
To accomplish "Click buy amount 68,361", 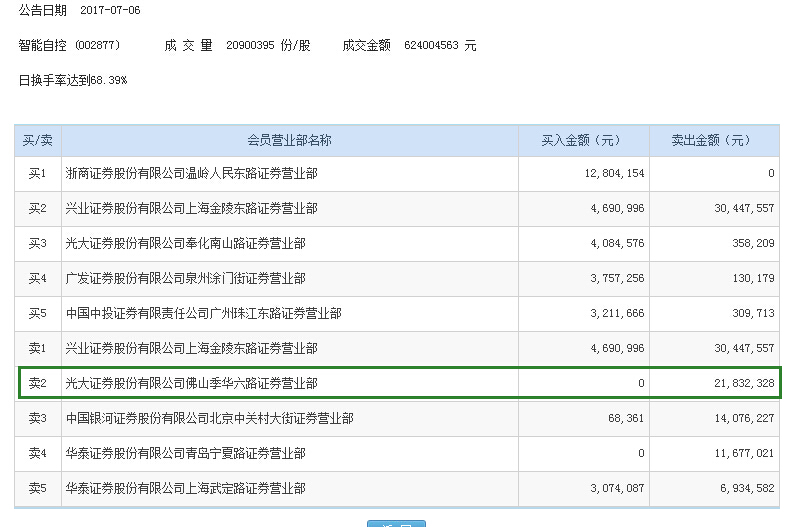I will tap(626, 418).
